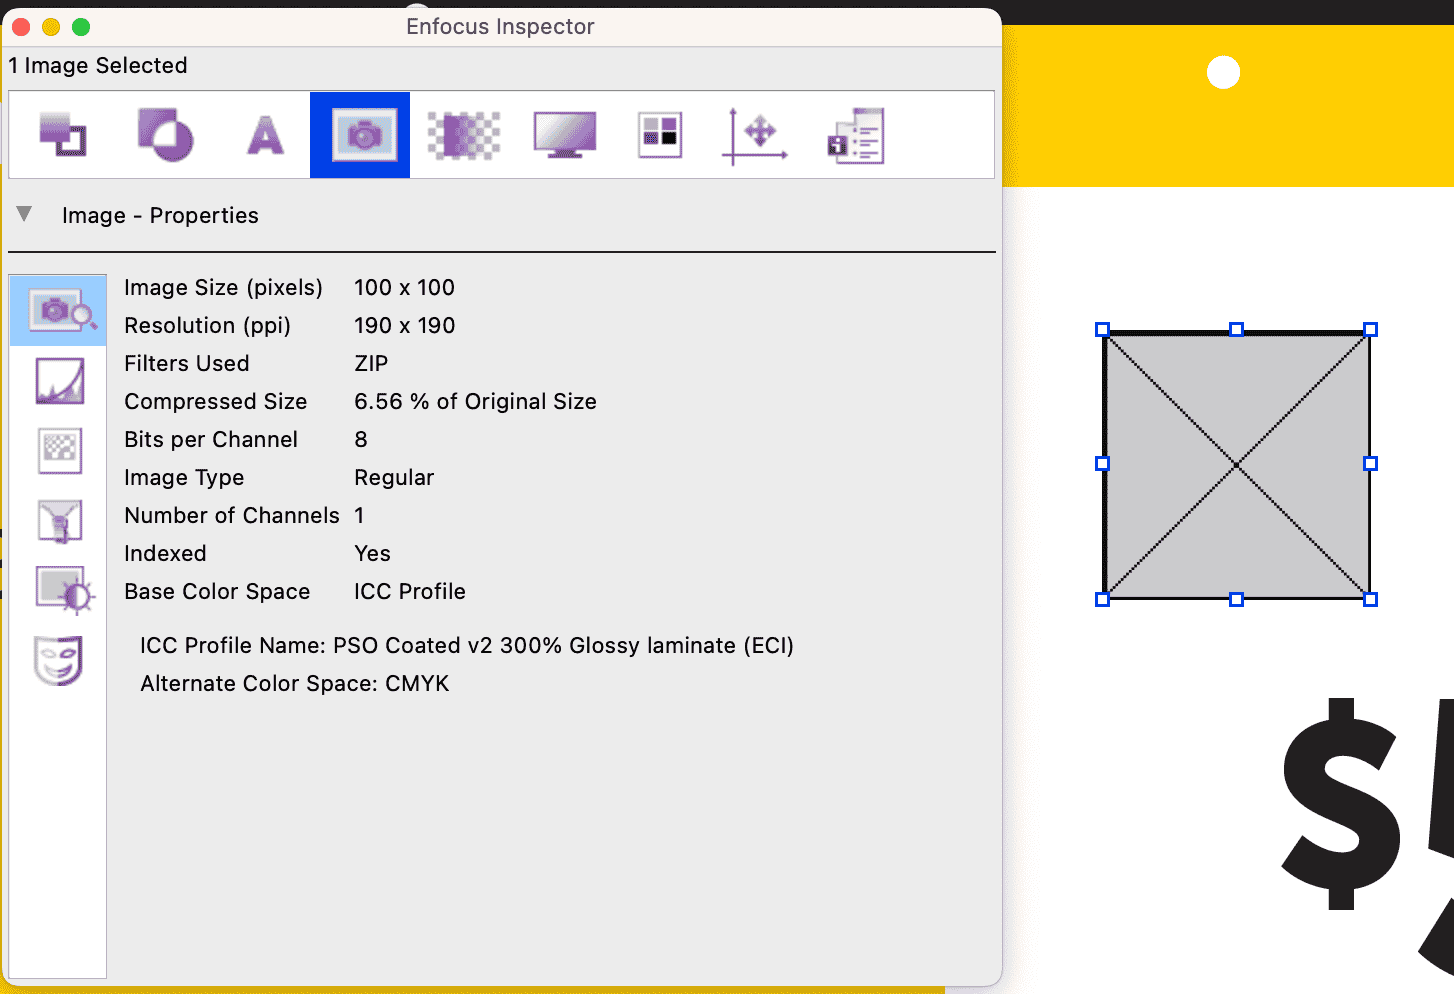Click the ZIP filter value
The width and height of the screenshot is (1454, 994).
371,364
